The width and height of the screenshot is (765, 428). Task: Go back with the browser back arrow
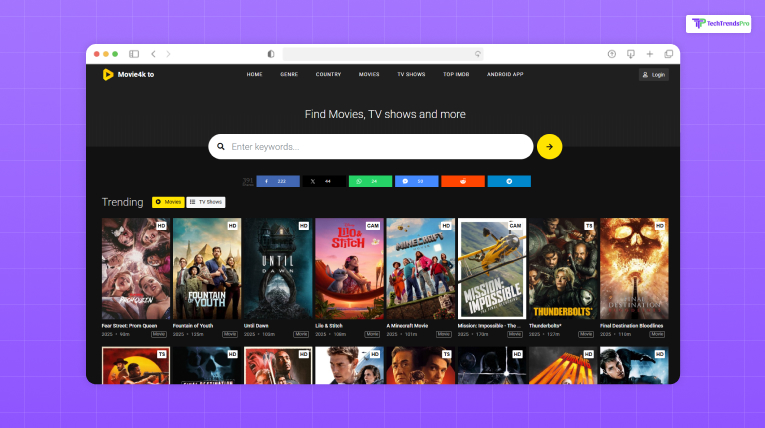tap(153, 54)
